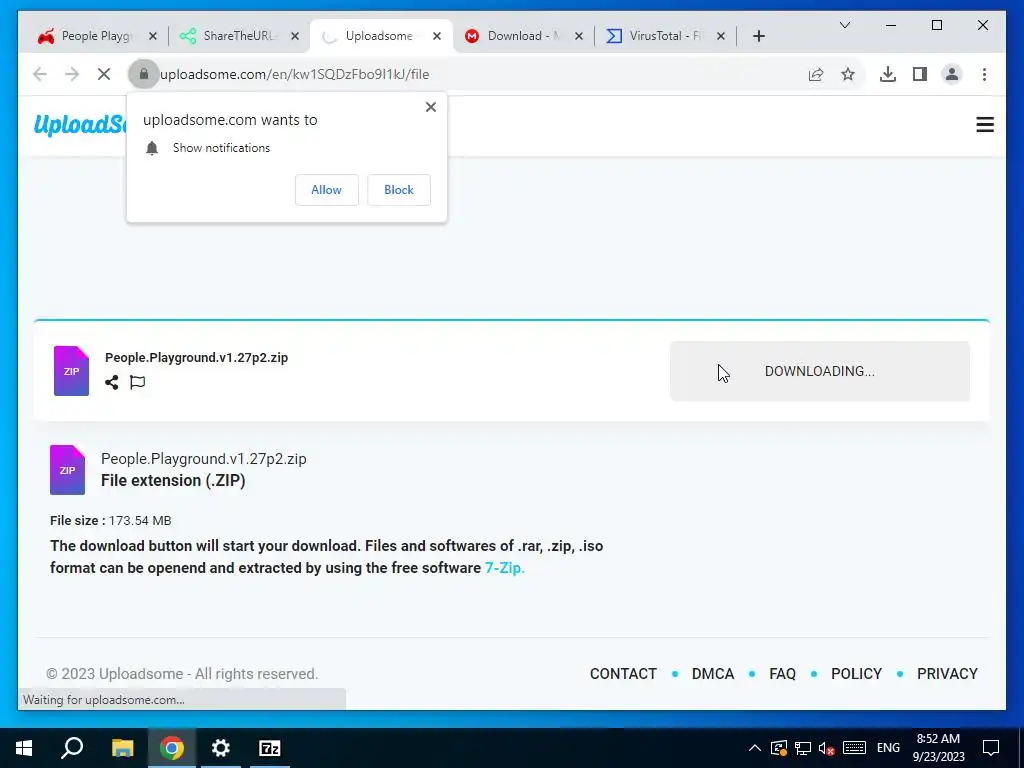The height and width of the screenshot is (768, 1024).
Task: Open the site hamburger menu
Action: point(985,125)
